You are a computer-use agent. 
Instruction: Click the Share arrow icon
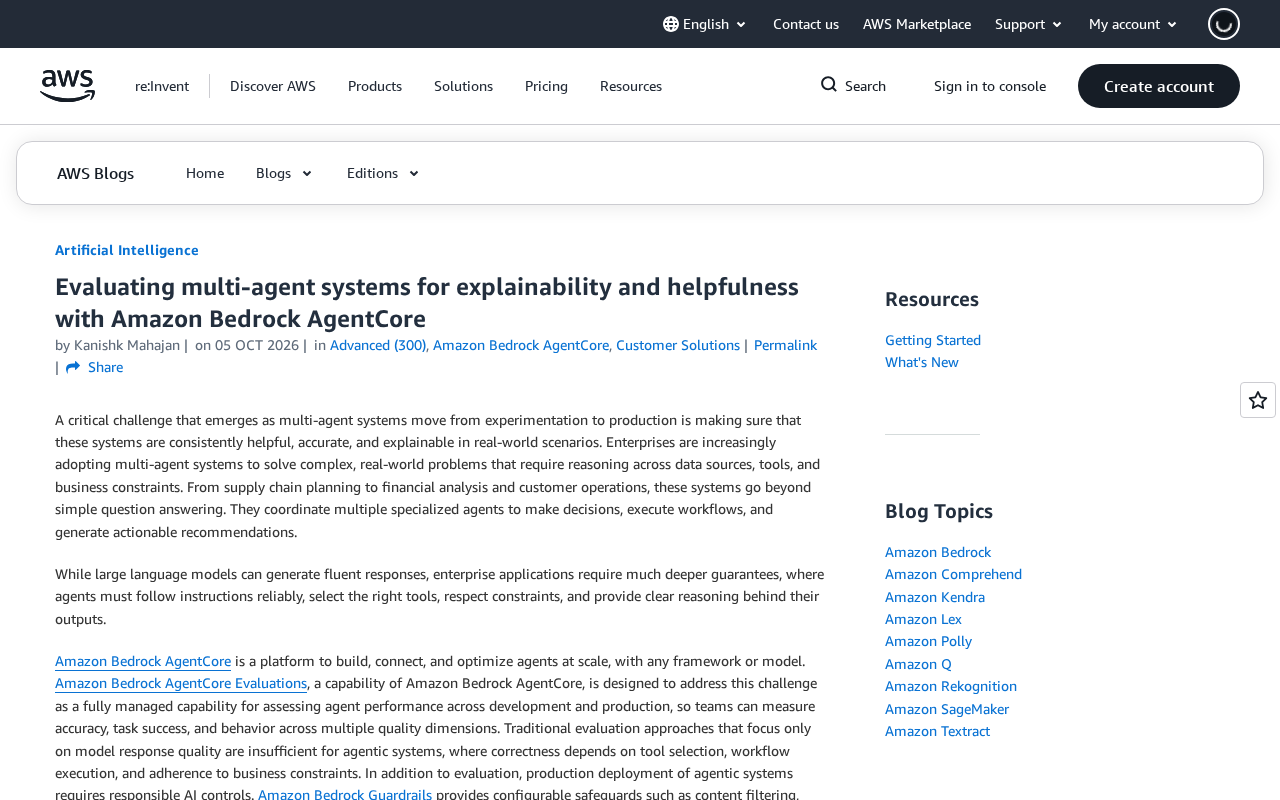pos(73,368)
